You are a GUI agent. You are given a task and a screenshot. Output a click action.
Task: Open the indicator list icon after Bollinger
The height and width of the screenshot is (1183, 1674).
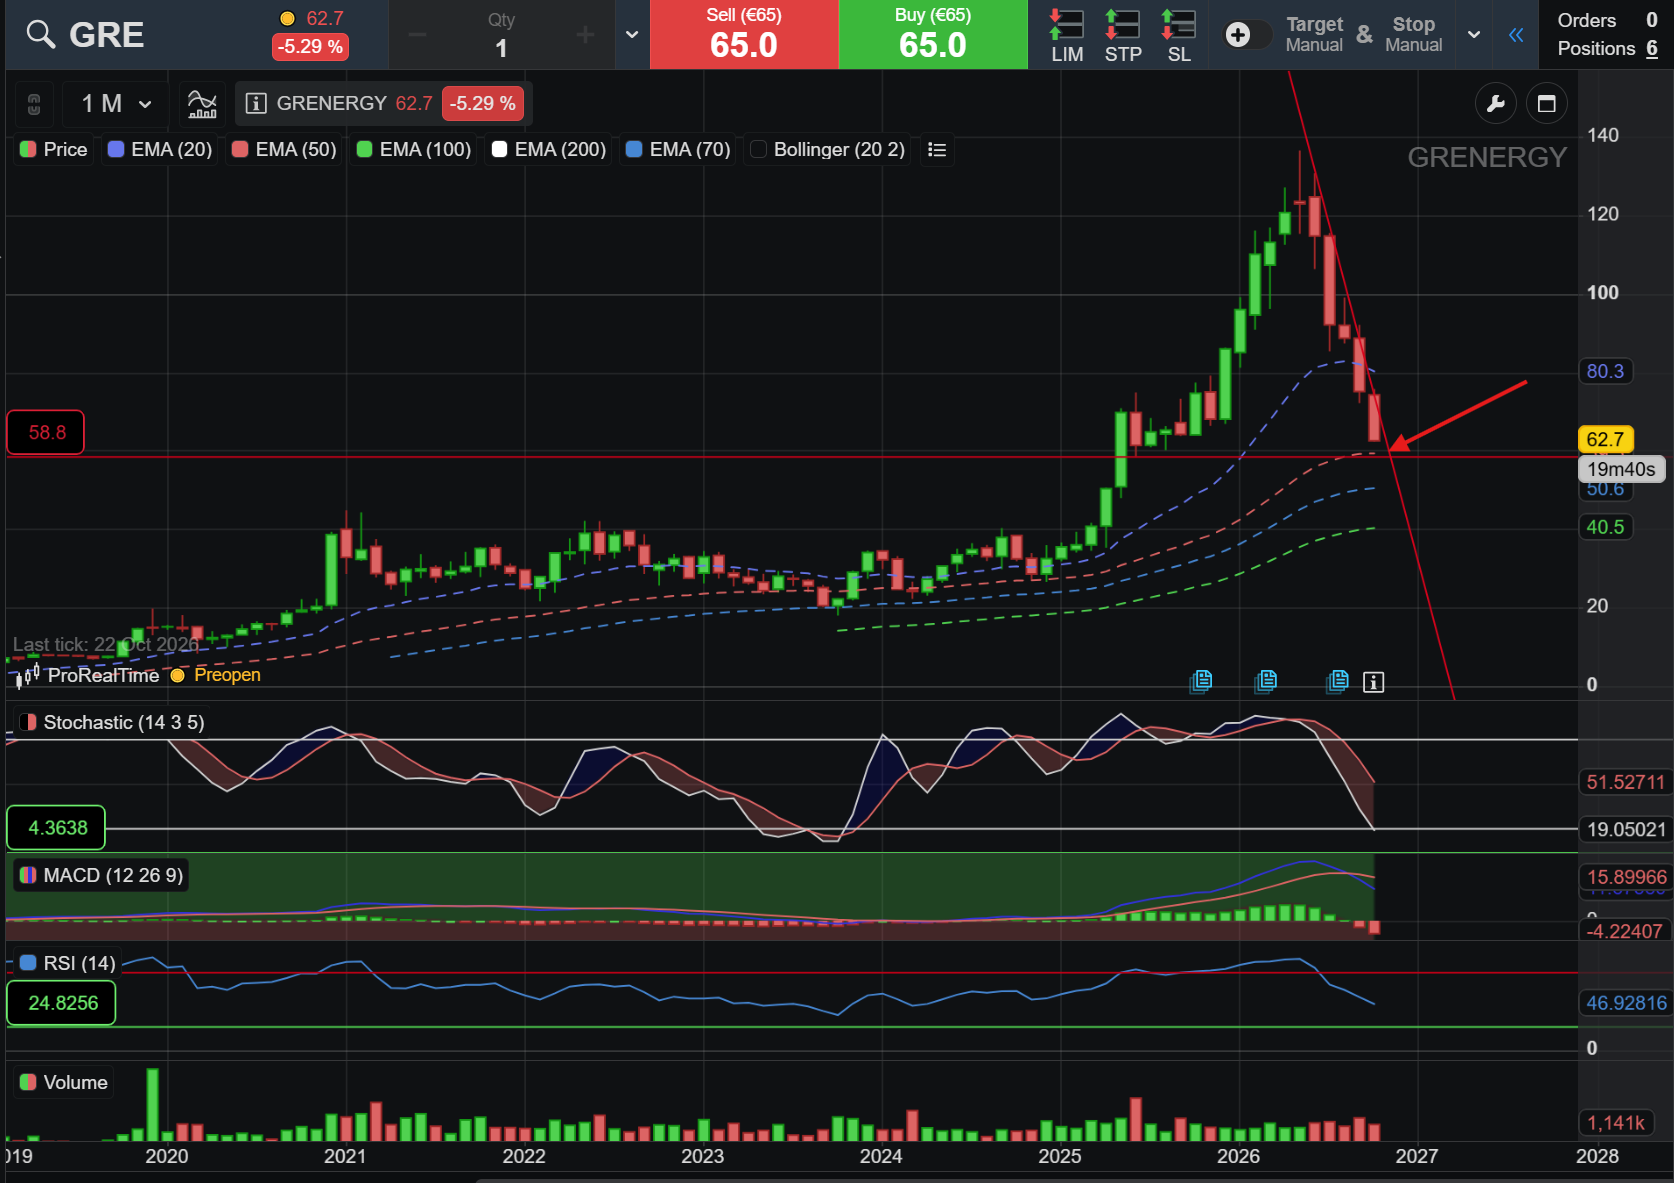coord(937,150)
